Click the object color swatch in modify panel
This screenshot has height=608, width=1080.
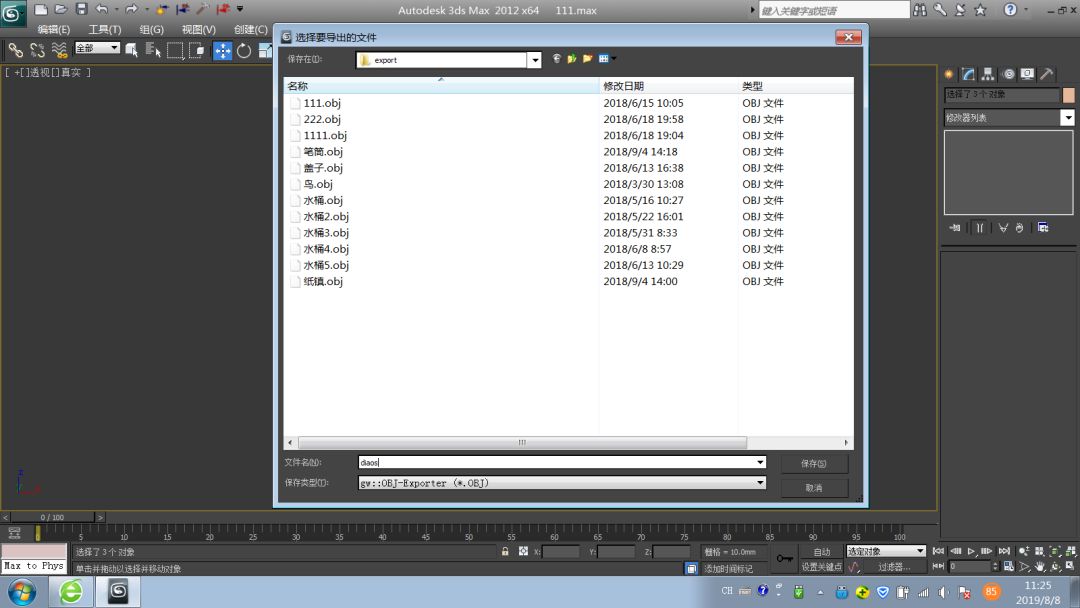(1068, 95)
